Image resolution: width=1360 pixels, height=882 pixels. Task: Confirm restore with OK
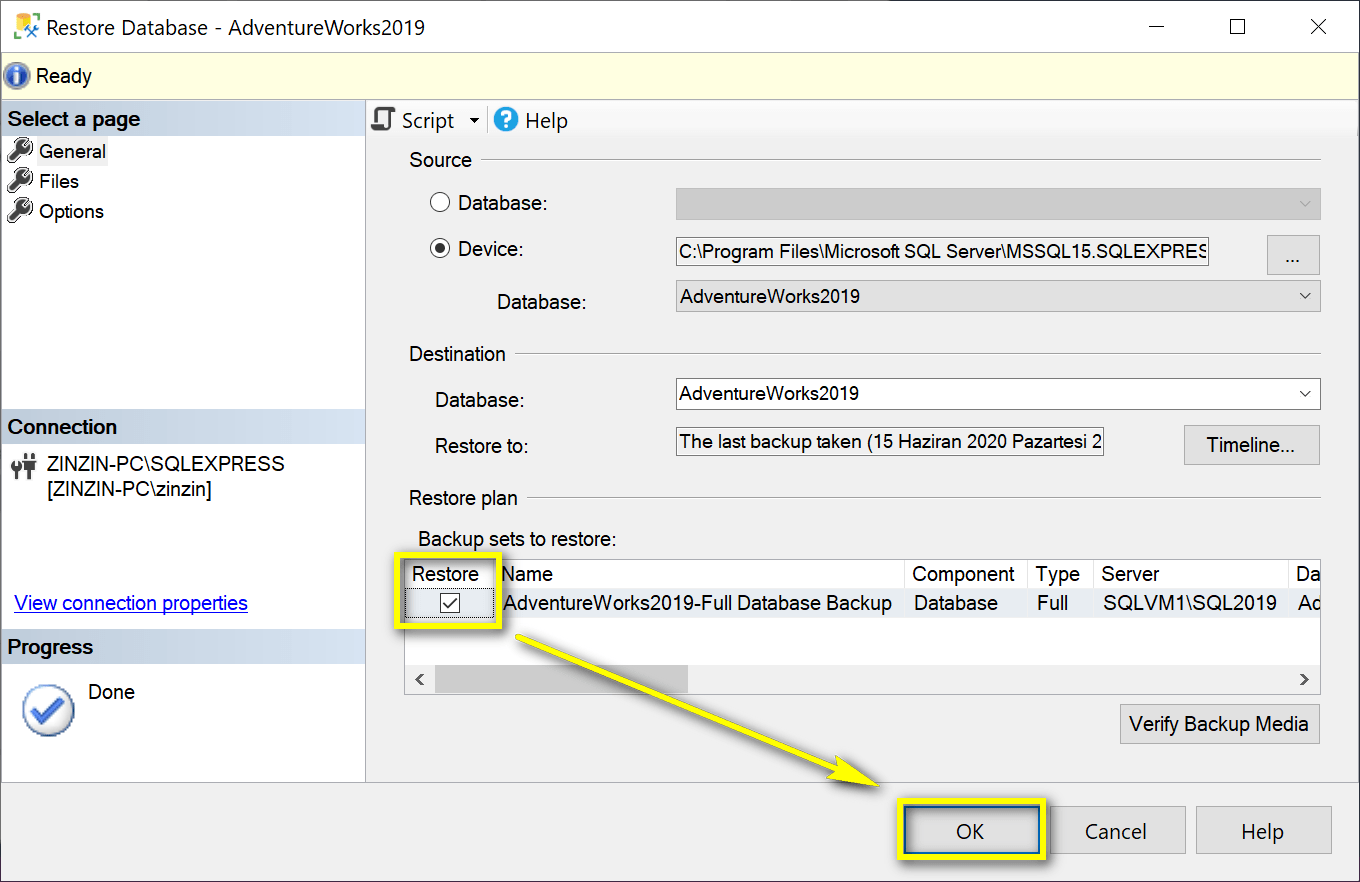[x=970, y=831]
